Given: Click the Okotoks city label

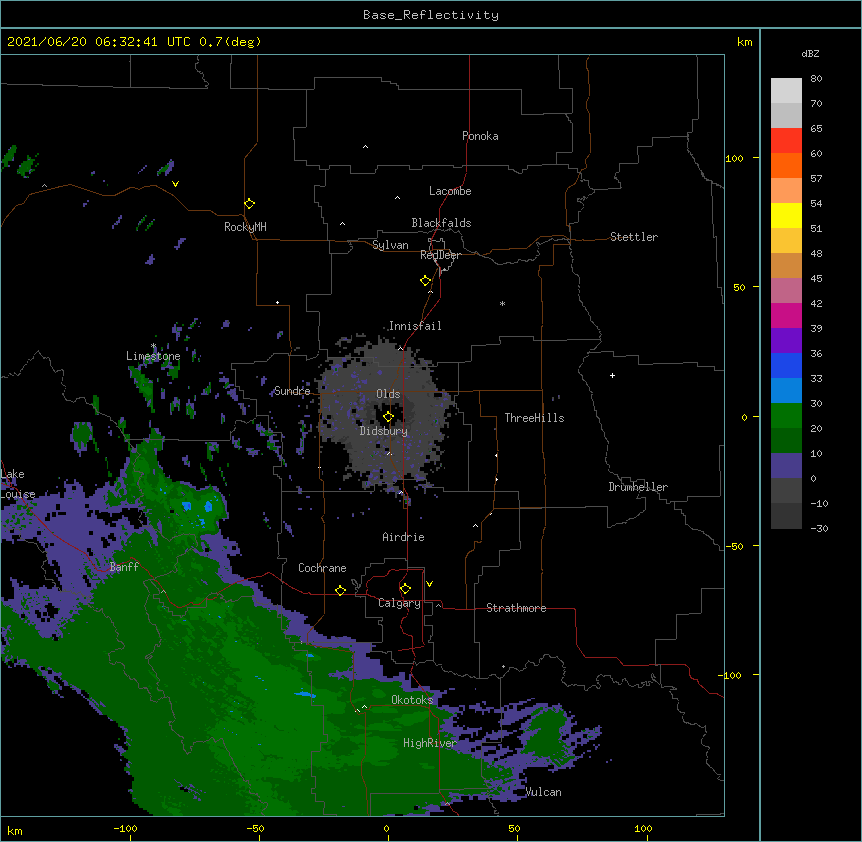Looking at the screenshot, I should [x=412, y=700].
